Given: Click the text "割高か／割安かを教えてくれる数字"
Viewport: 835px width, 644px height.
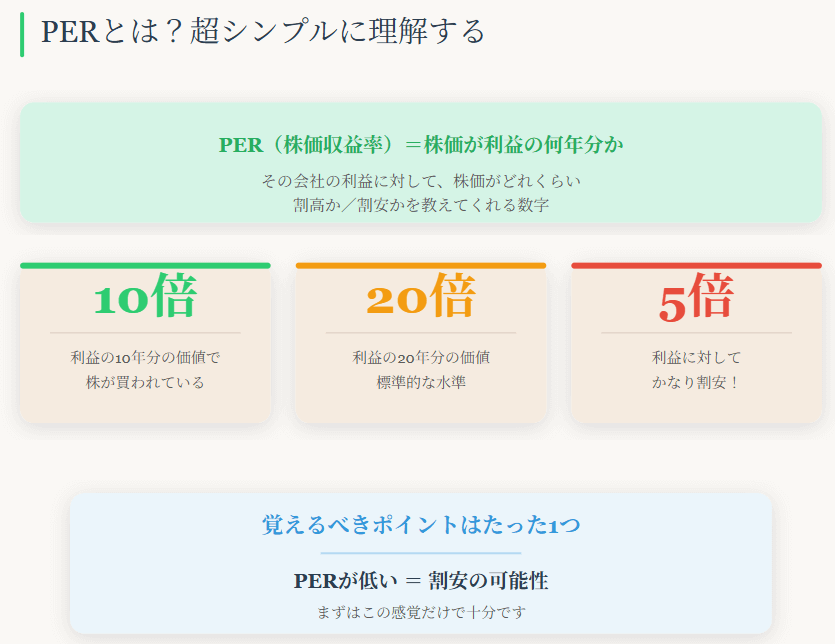Looking at the screenshot, I should [421, 205].
